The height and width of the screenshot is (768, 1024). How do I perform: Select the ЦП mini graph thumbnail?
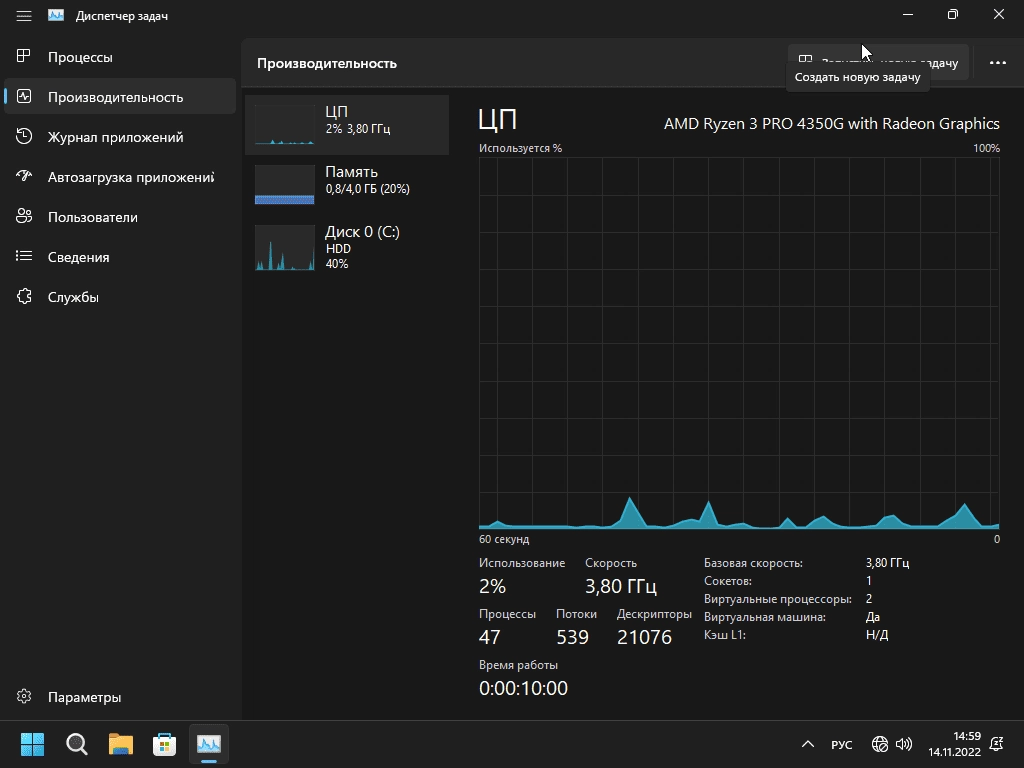[284, 125]
